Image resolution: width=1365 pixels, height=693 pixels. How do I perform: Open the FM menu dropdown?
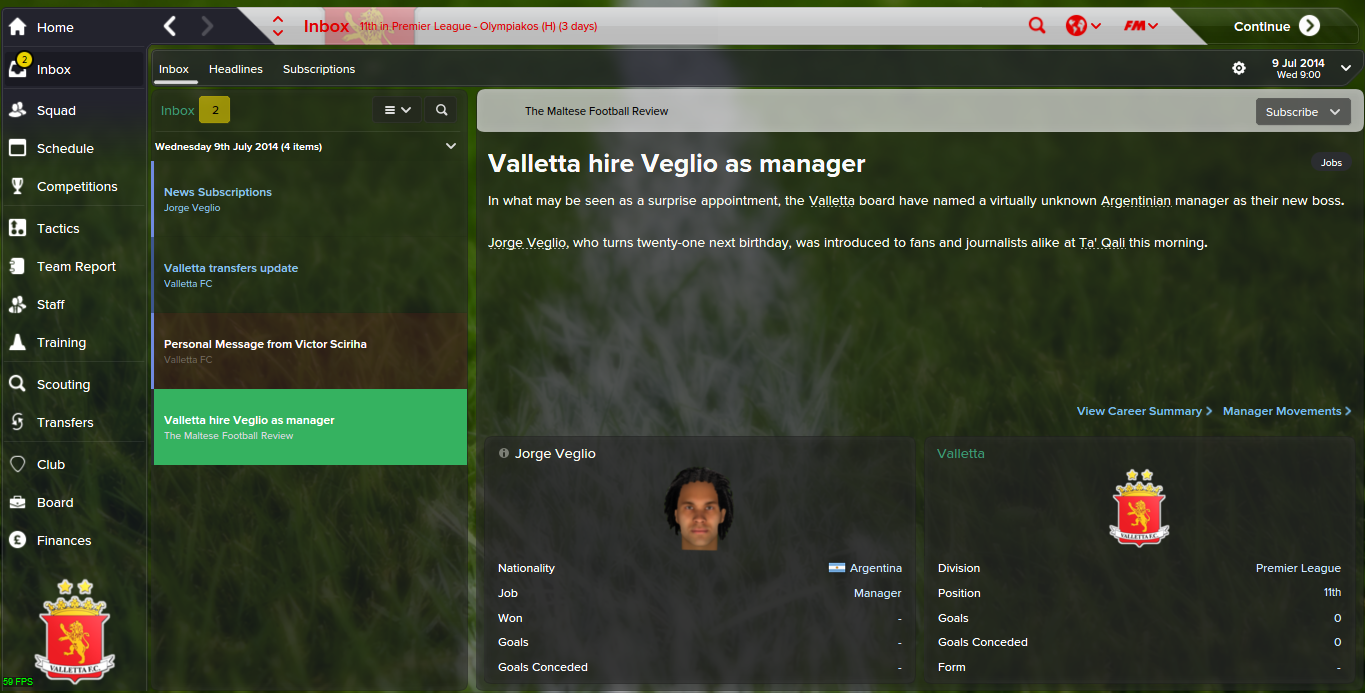1141,26
